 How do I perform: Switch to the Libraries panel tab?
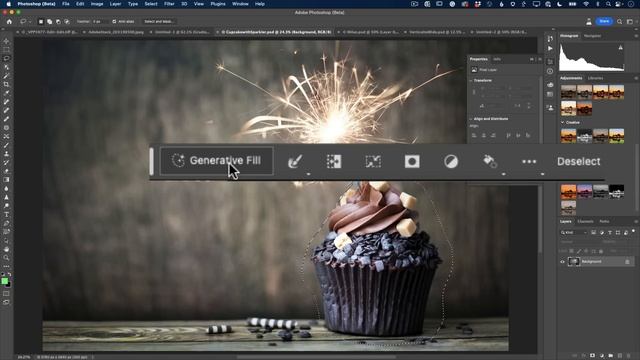pos(596,78)
